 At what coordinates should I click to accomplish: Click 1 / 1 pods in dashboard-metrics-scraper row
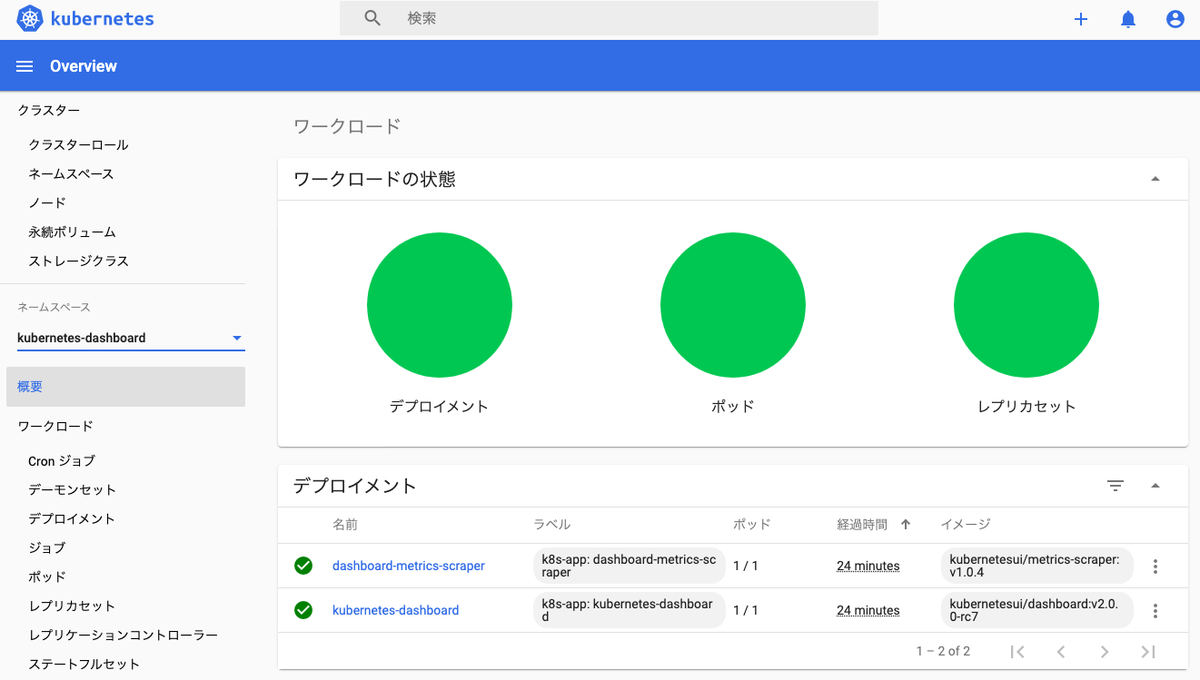click(746, 566)
